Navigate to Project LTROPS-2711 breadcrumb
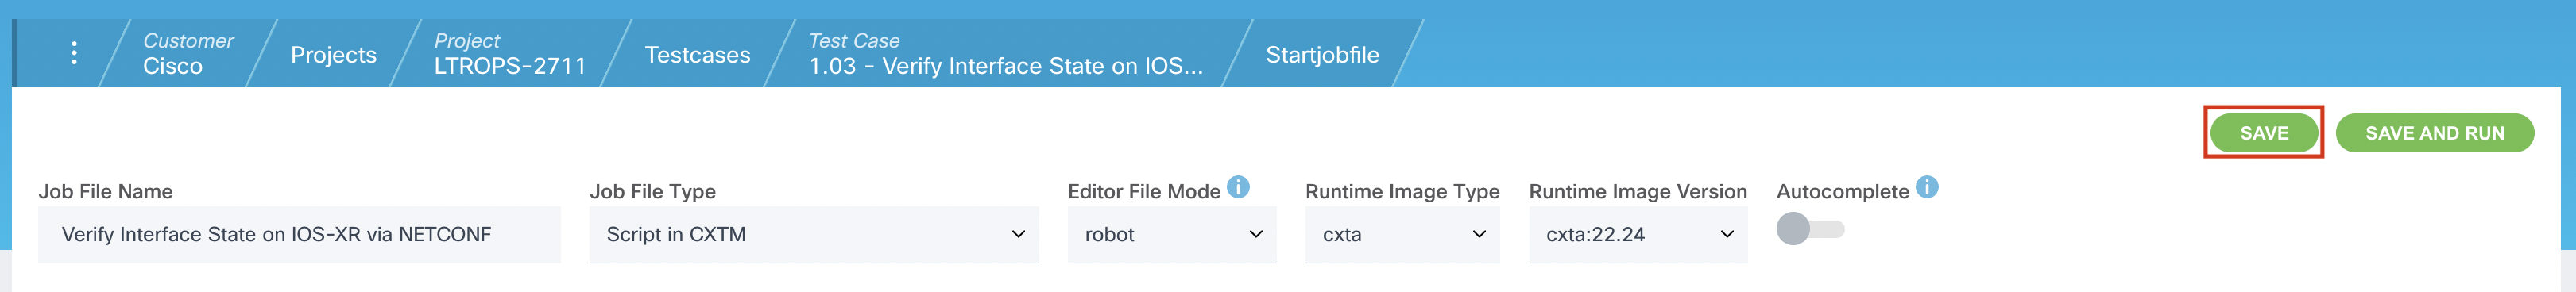The height and width of the screenshot is (292, 2576). pos(510,53)
